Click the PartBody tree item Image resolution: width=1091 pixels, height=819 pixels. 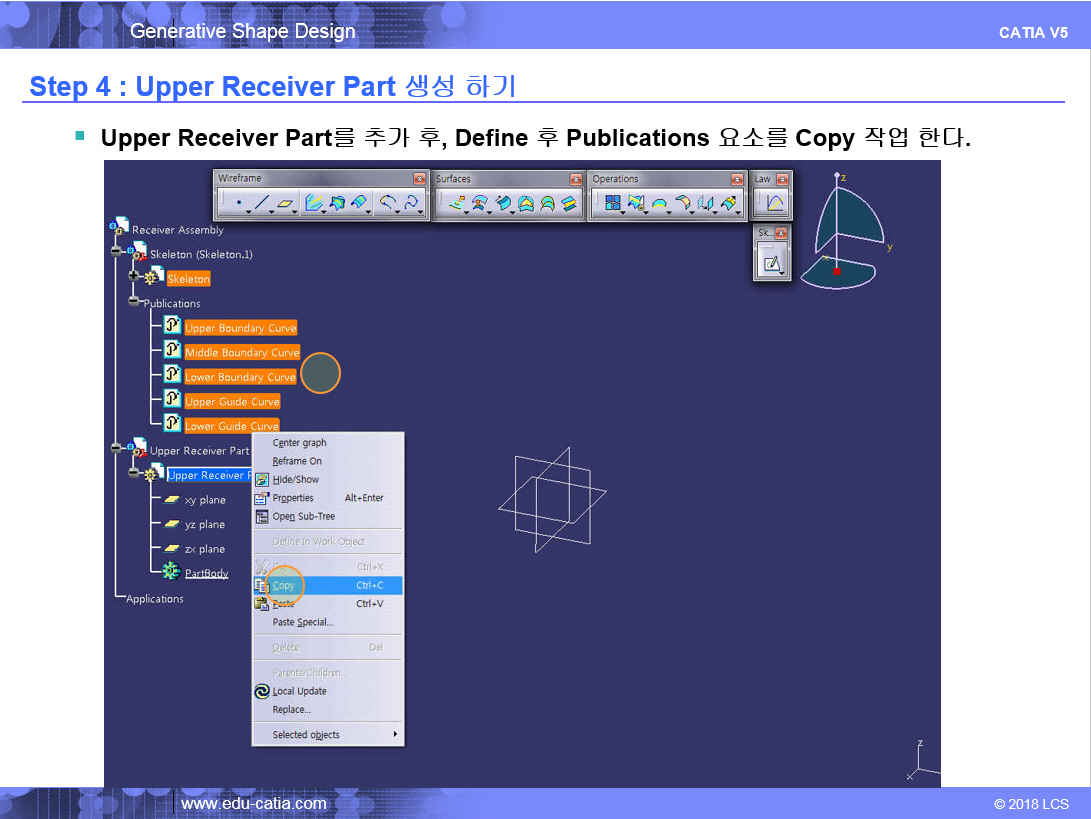coord(206,573)
